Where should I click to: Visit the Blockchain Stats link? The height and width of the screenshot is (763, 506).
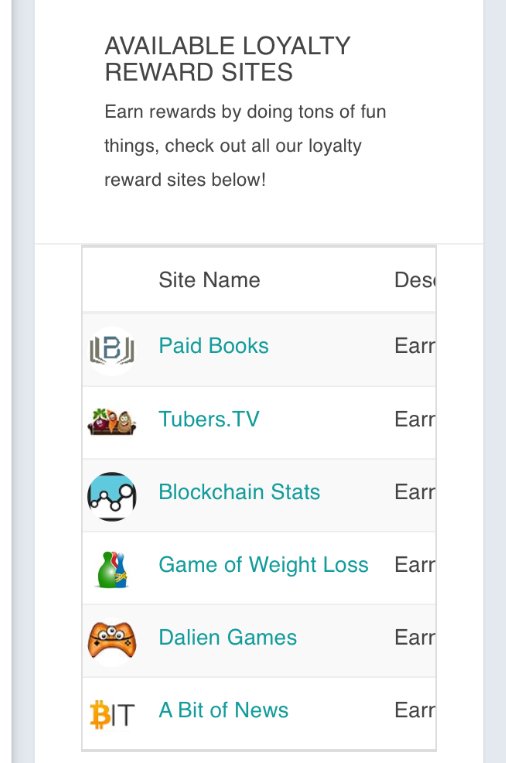pyautogui.click(x=239, y=492)
